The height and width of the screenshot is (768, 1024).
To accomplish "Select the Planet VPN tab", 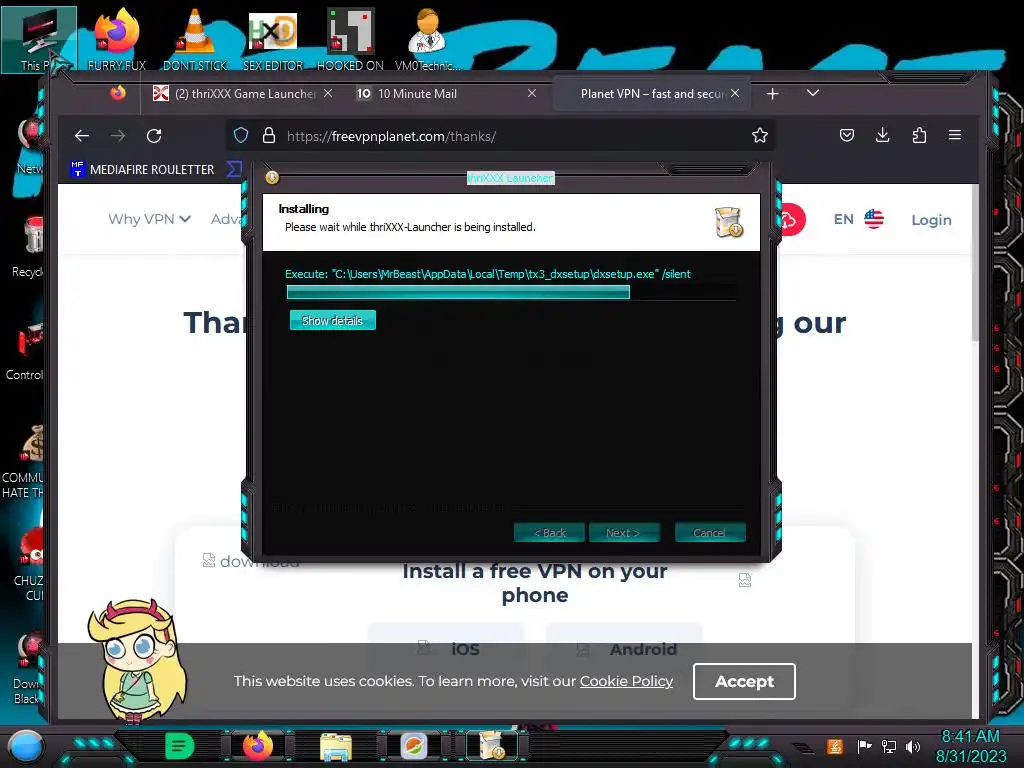I will click(x=650, y=94).
